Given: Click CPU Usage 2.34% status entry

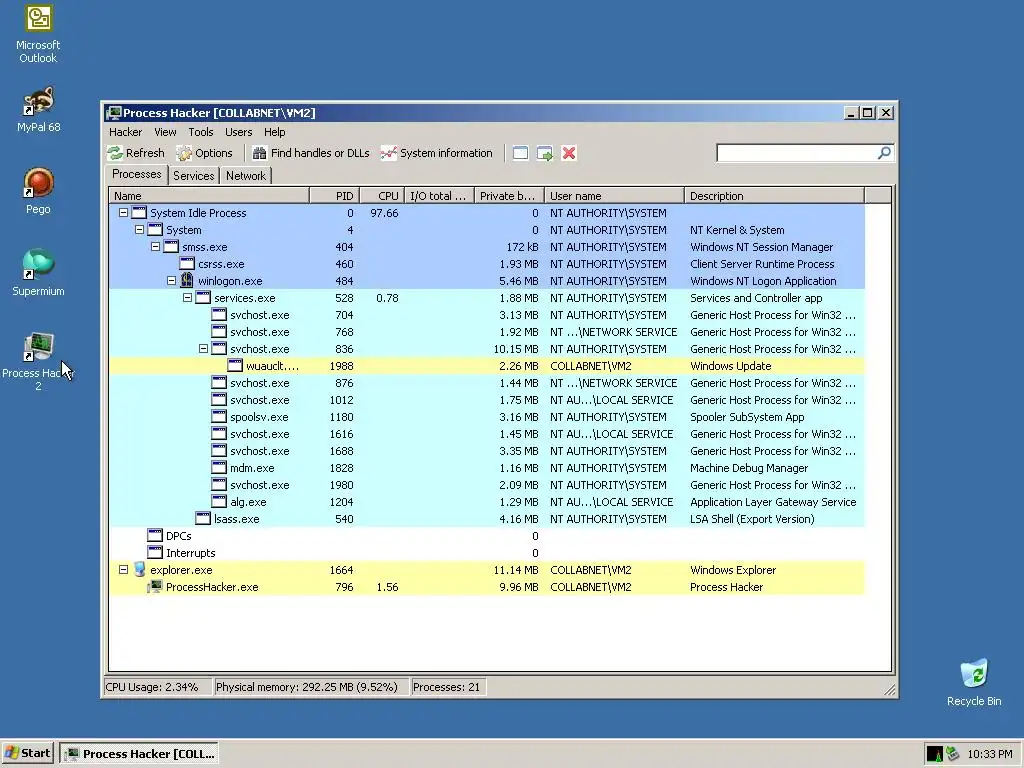Looking at the screenshot, I should [x=157, y=687].
